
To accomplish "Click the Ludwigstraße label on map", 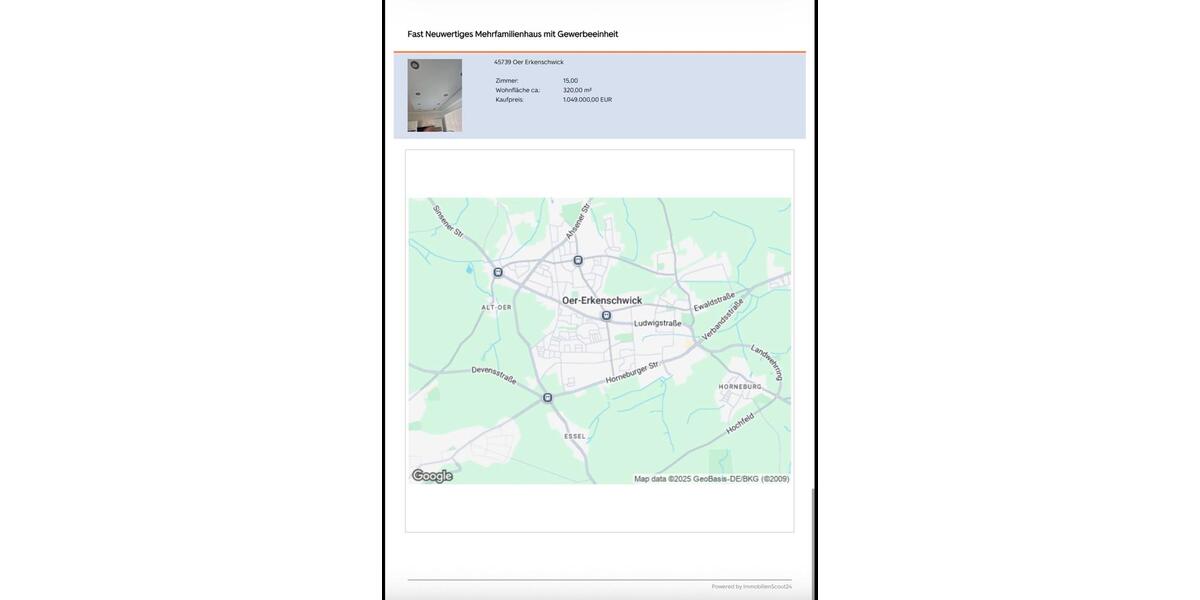I will pos(657,324).
